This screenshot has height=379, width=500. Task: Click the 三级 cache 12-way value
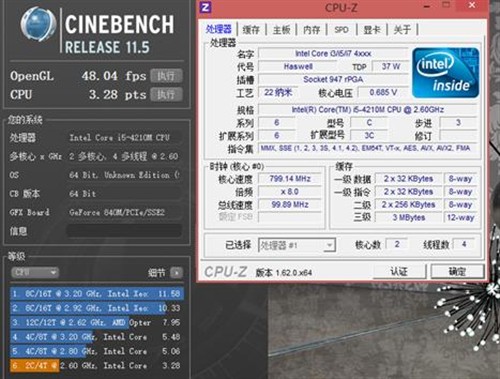460,217
